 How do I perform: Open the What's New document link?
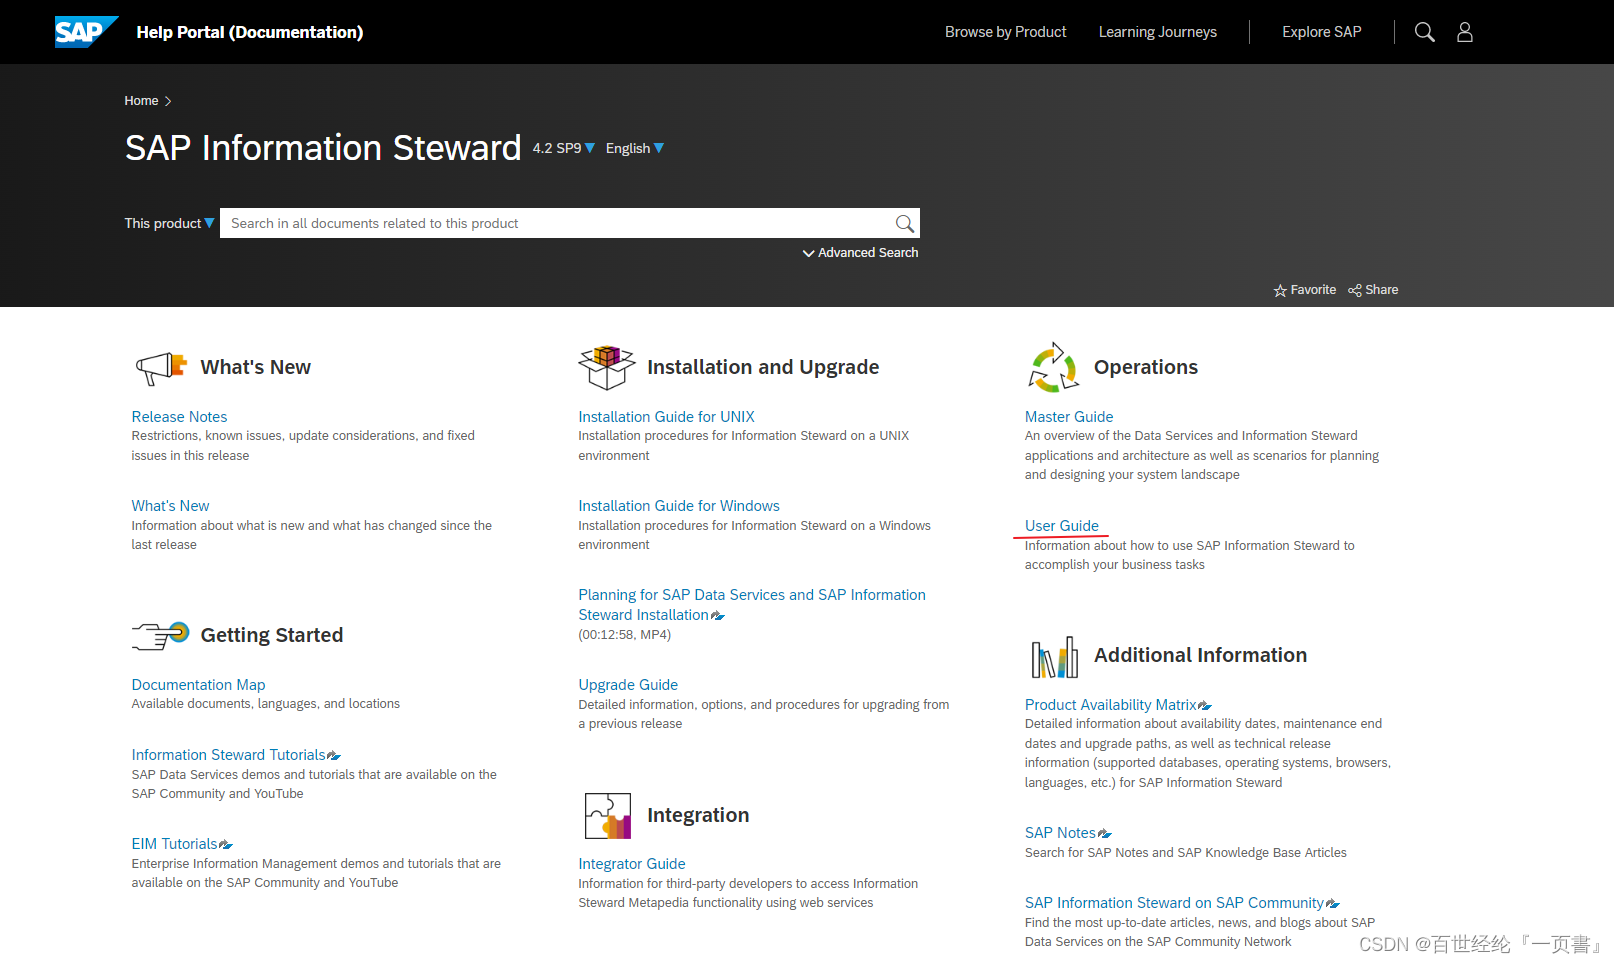pos(170,506)
